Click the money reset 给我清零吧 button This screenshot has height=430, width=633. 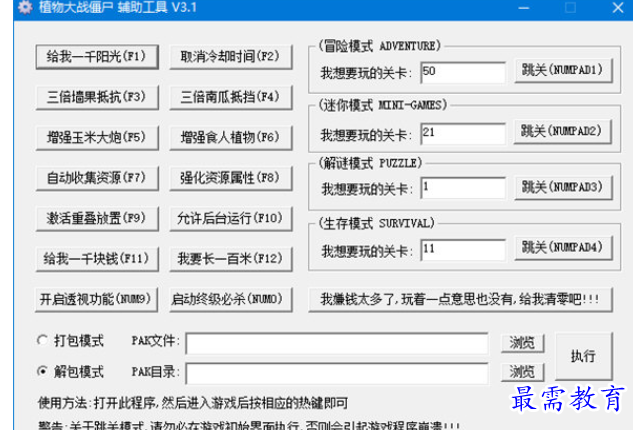tap(460, 300)
